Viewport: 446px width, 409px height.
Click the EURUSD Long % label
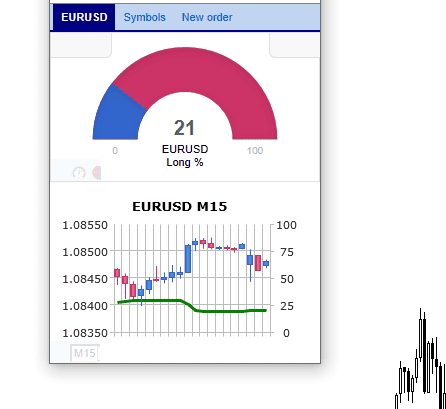tap(185, 156)
